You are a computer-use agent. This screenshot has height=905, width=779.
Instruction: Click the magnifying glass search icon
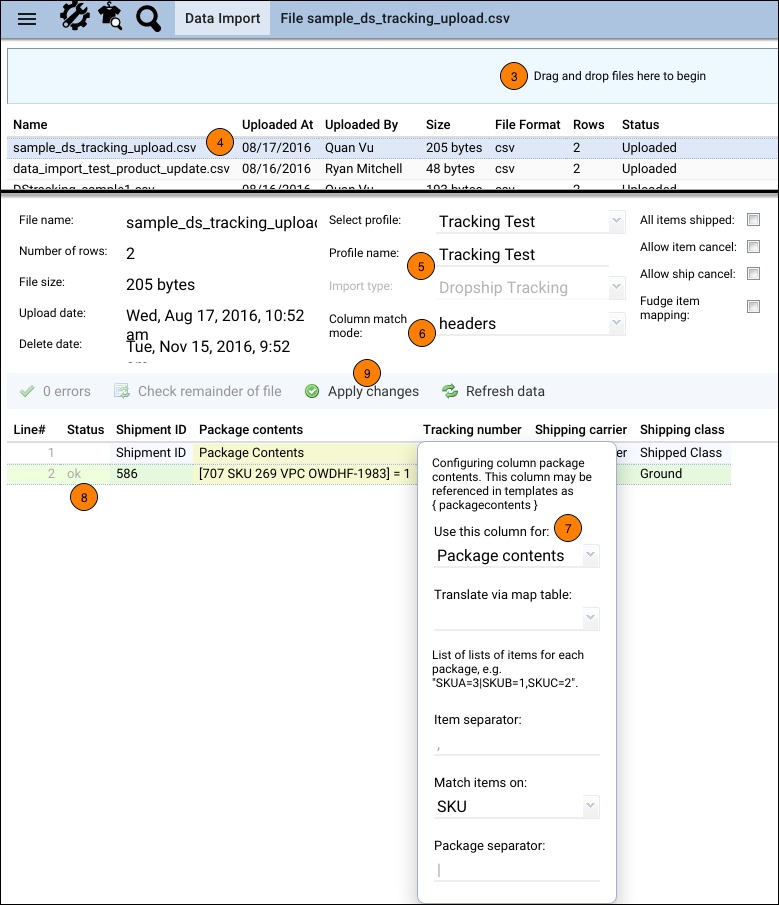148,18
